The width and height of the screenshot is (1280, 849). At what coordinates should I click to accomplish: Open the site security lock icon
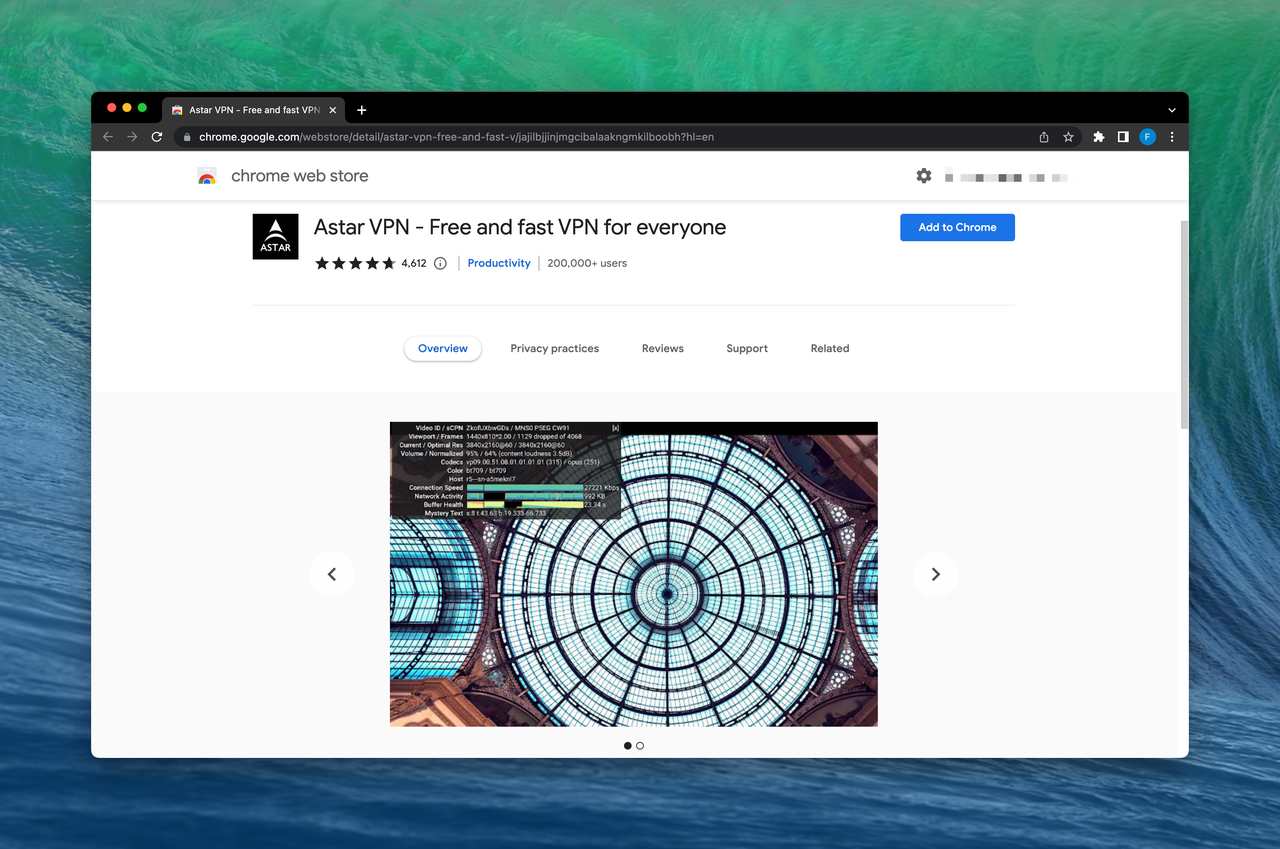coord(187,137)
